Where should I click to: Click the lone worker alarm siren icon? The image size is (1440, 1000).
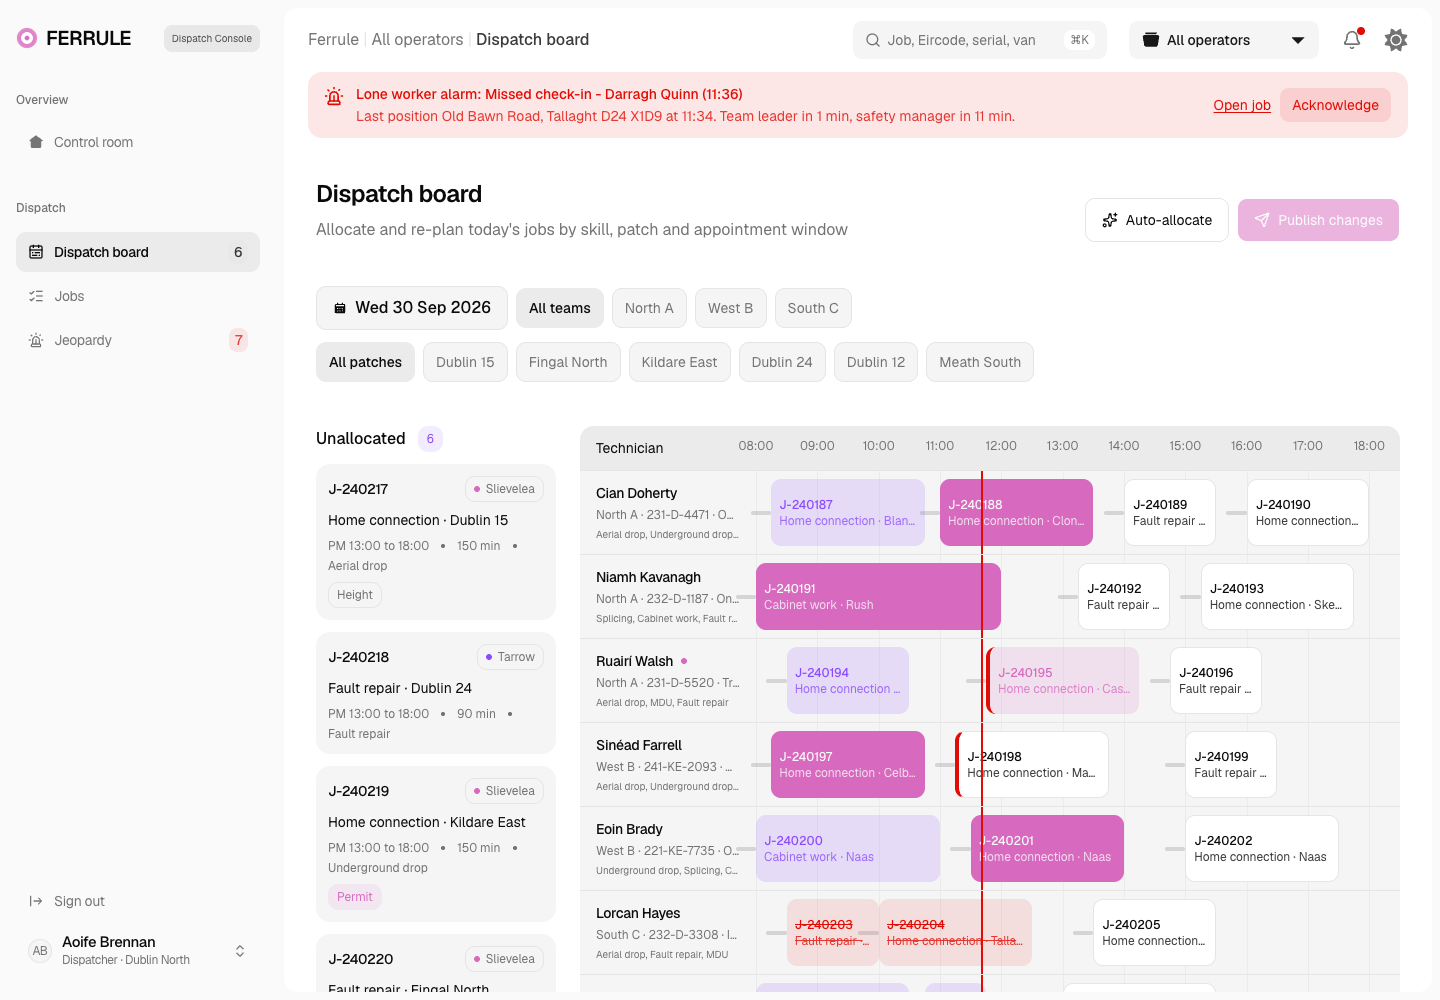tap(334, 96)
